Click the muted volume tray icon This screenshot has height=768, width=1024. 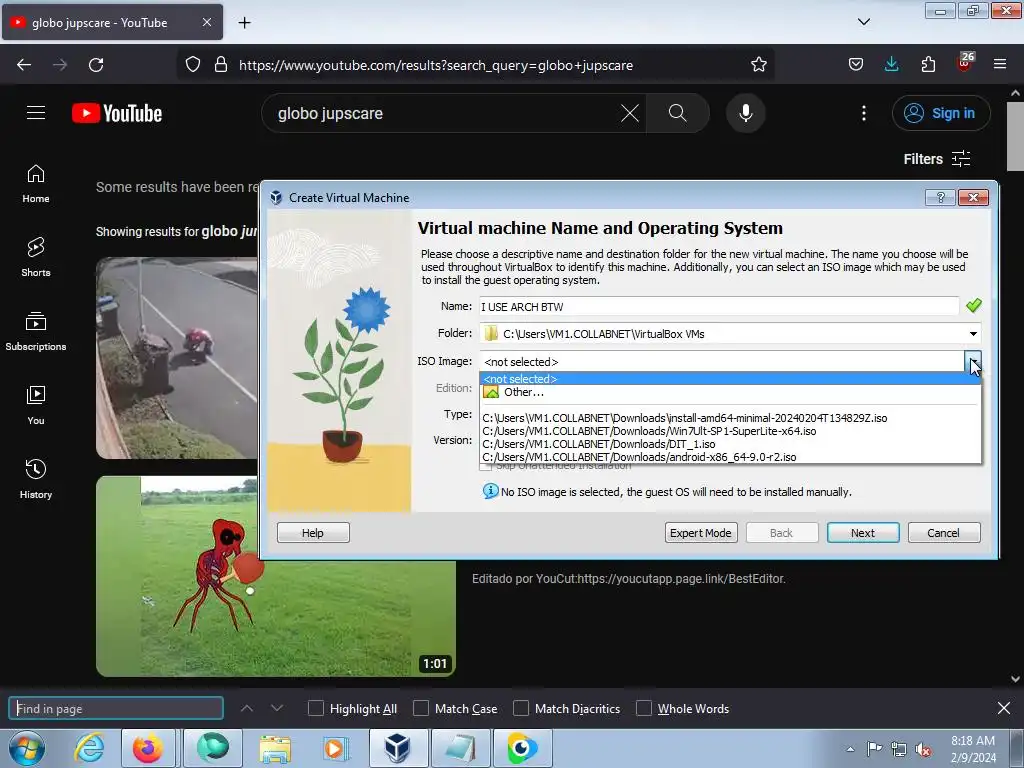pyautogui.click(x=923, y=749)
